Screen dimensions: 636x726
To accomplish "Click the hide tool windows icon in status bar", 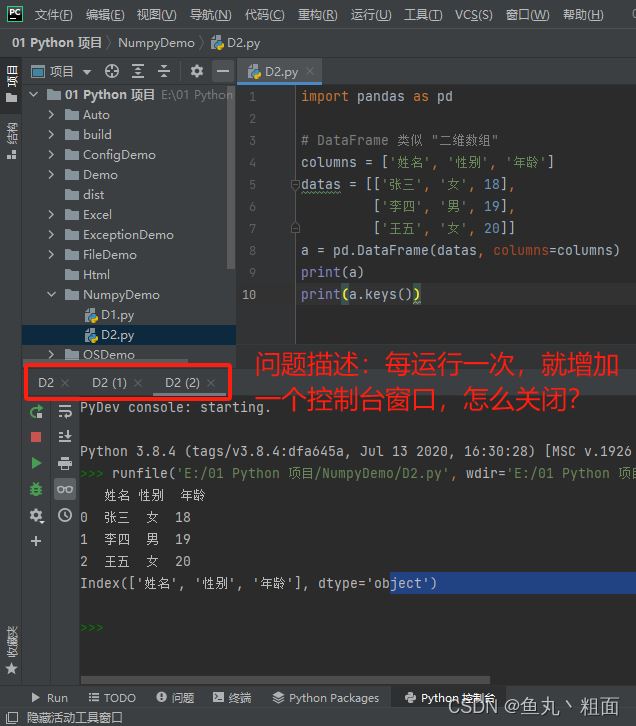I will point(11,718).
